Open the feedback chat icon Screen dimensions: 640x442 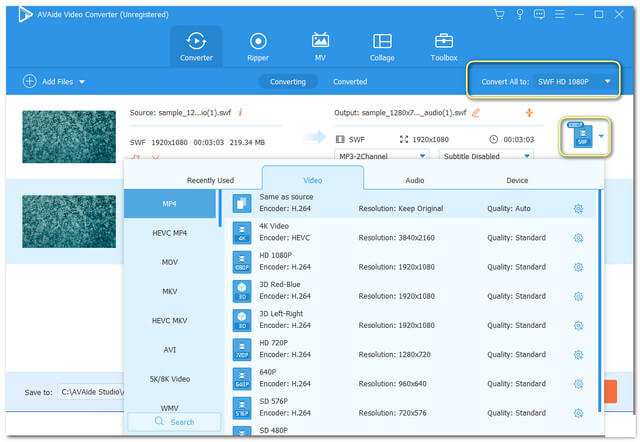point(539,15)
